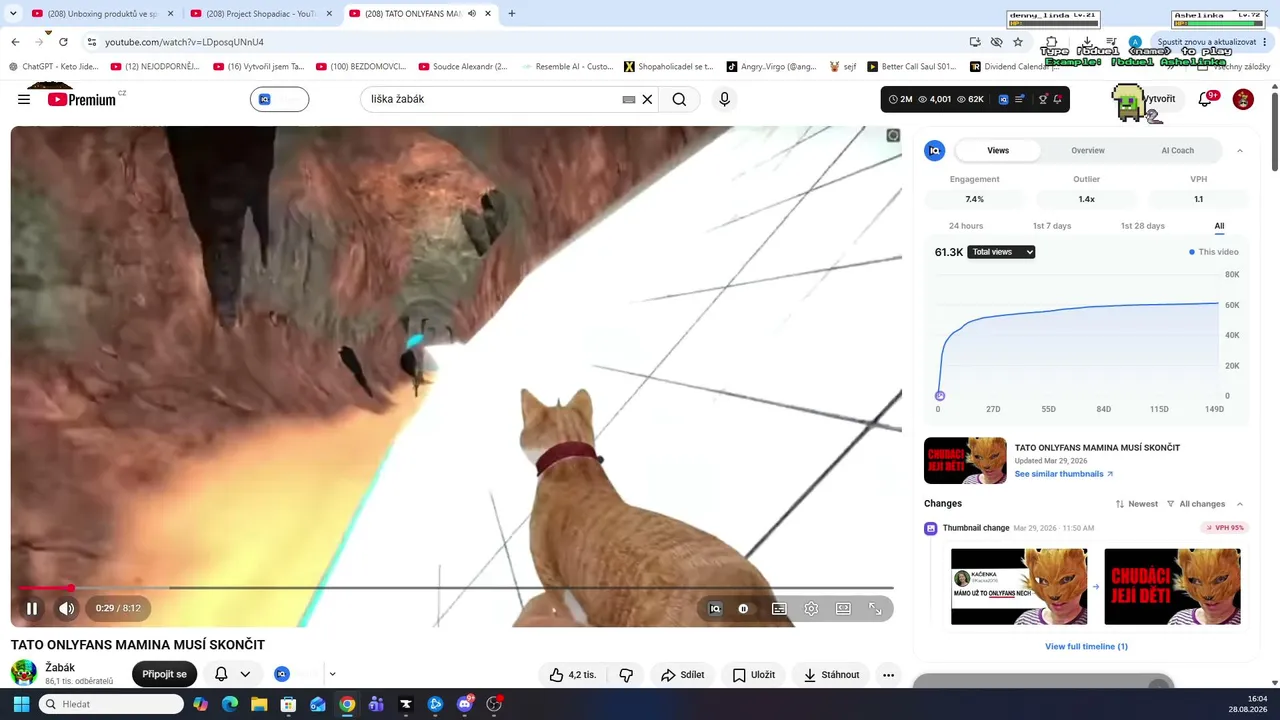Open Windows Start menu
The image size is (1280, 720).
pyautogui.click(x=21, y=704)
